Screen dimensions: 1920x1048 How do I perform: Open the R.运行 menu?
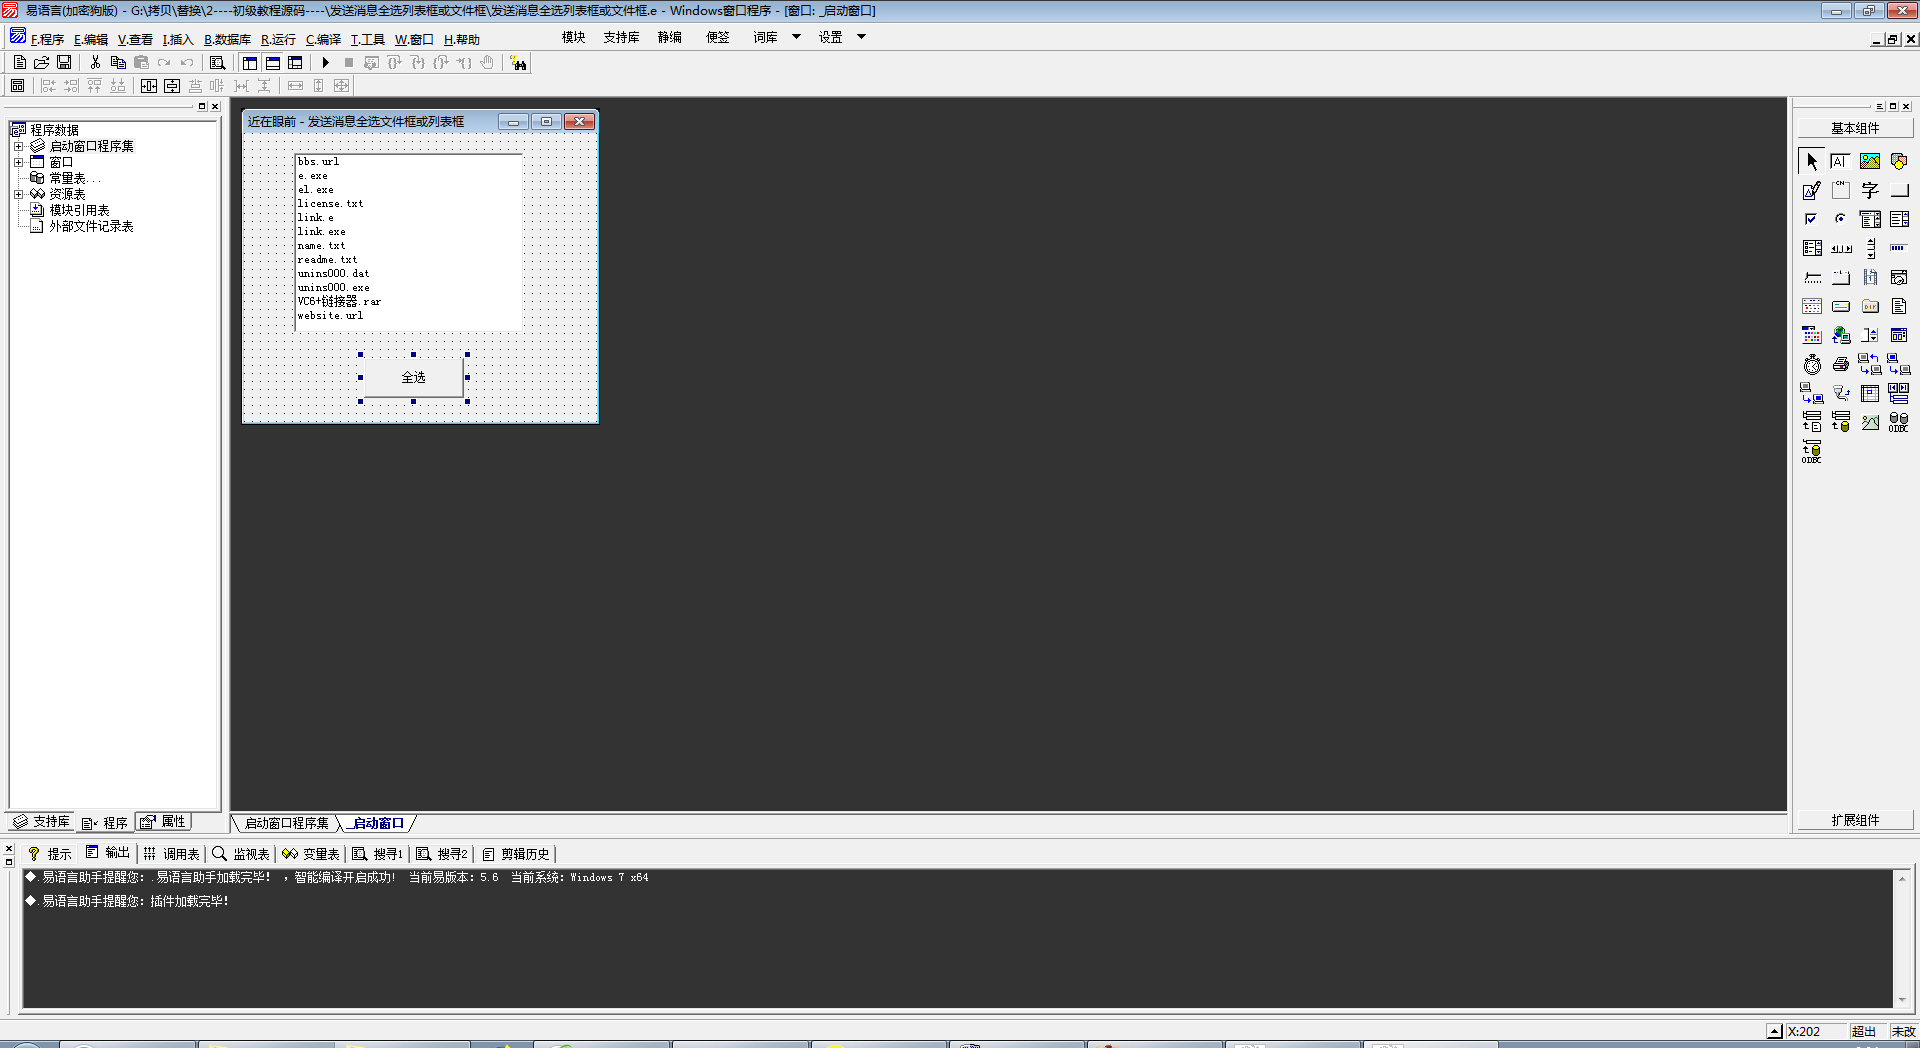tap(278, 40)
